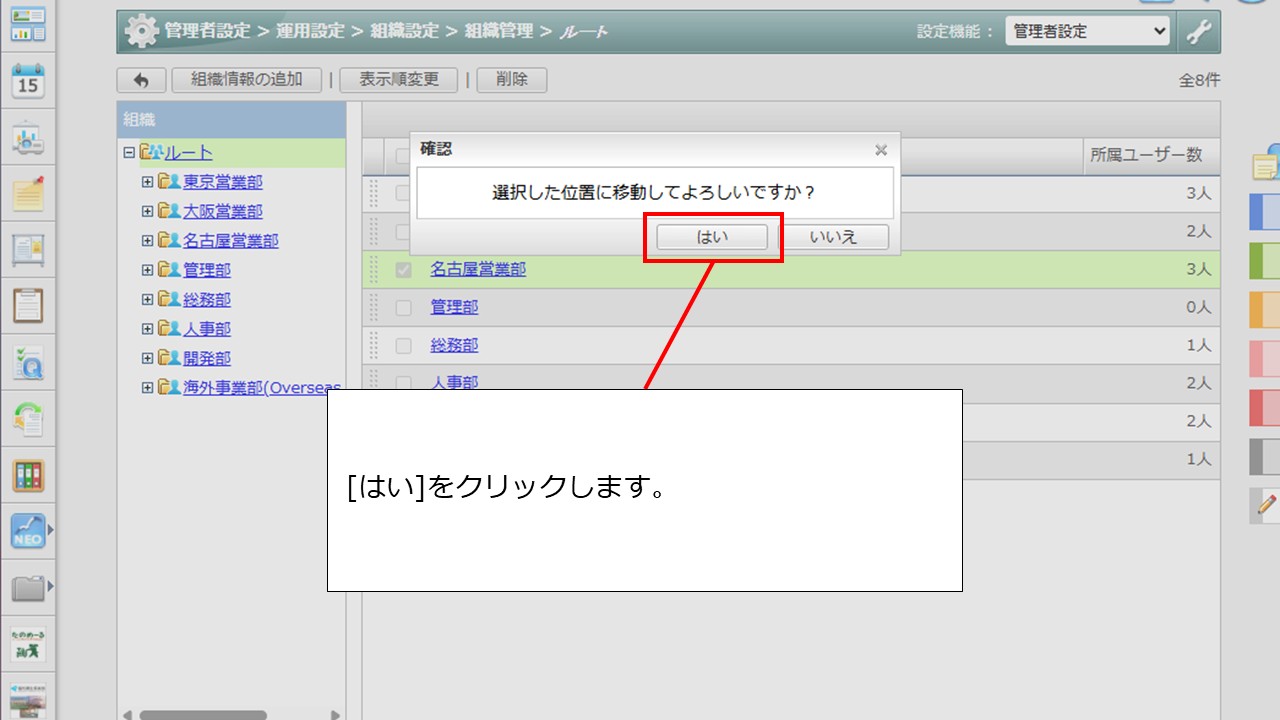Go to 管理者設定 in the breadcrumb
This screenshot has width=1280, height=720.
207,31
